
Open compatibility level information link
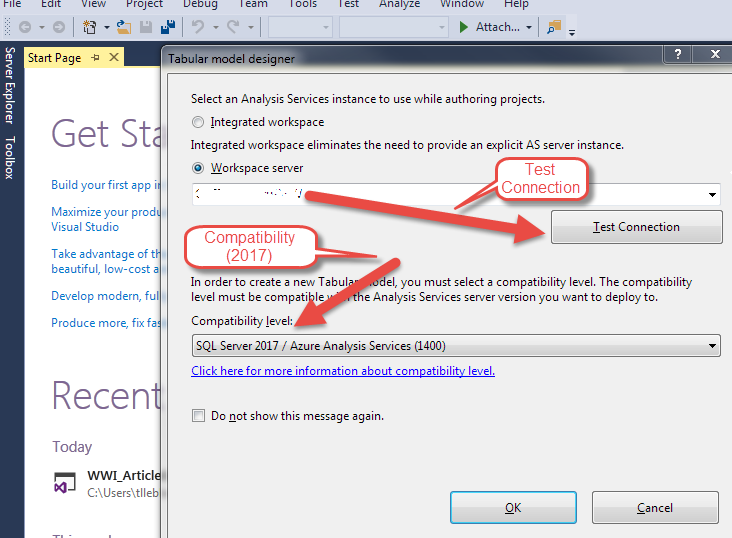(x=343, y=371)
